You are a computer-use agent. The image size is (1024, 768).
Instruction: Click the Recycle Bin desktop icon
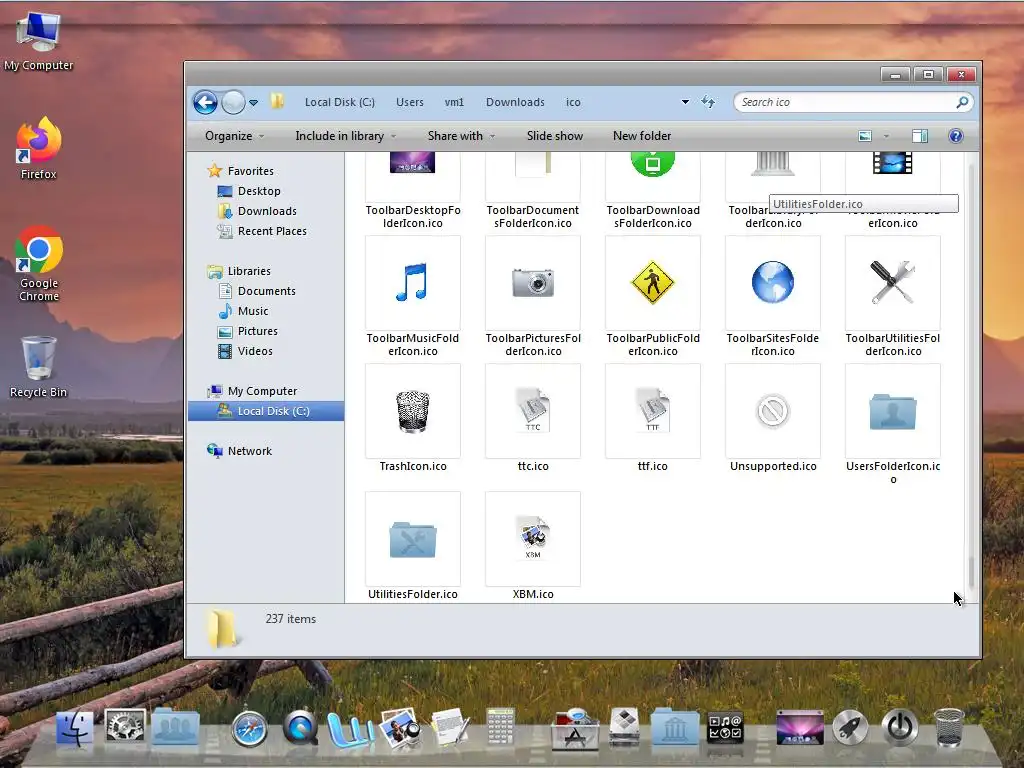pyautogui.click(x=38, y=366)
